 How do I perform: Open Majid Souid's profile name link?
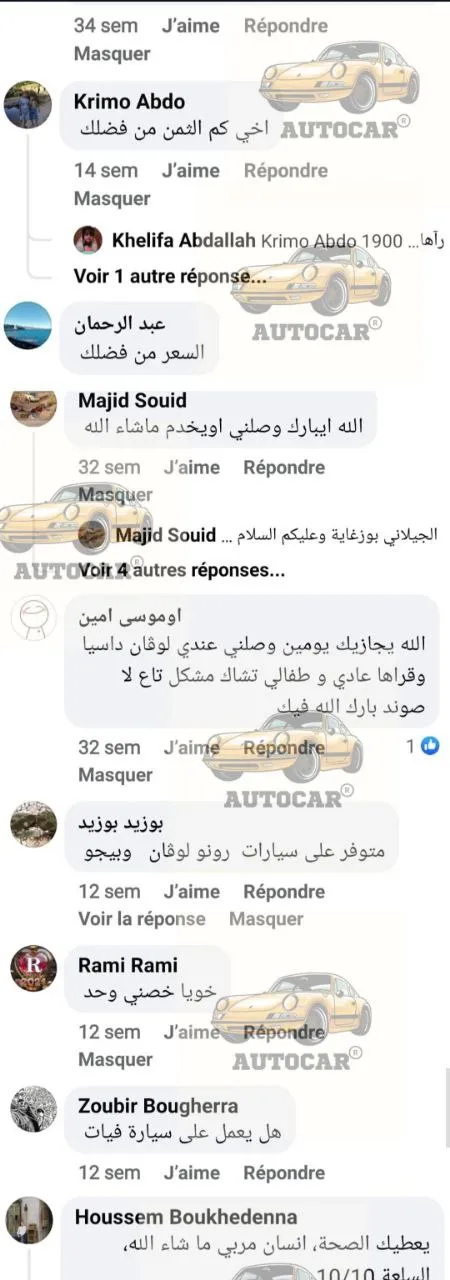pos(132,400)
